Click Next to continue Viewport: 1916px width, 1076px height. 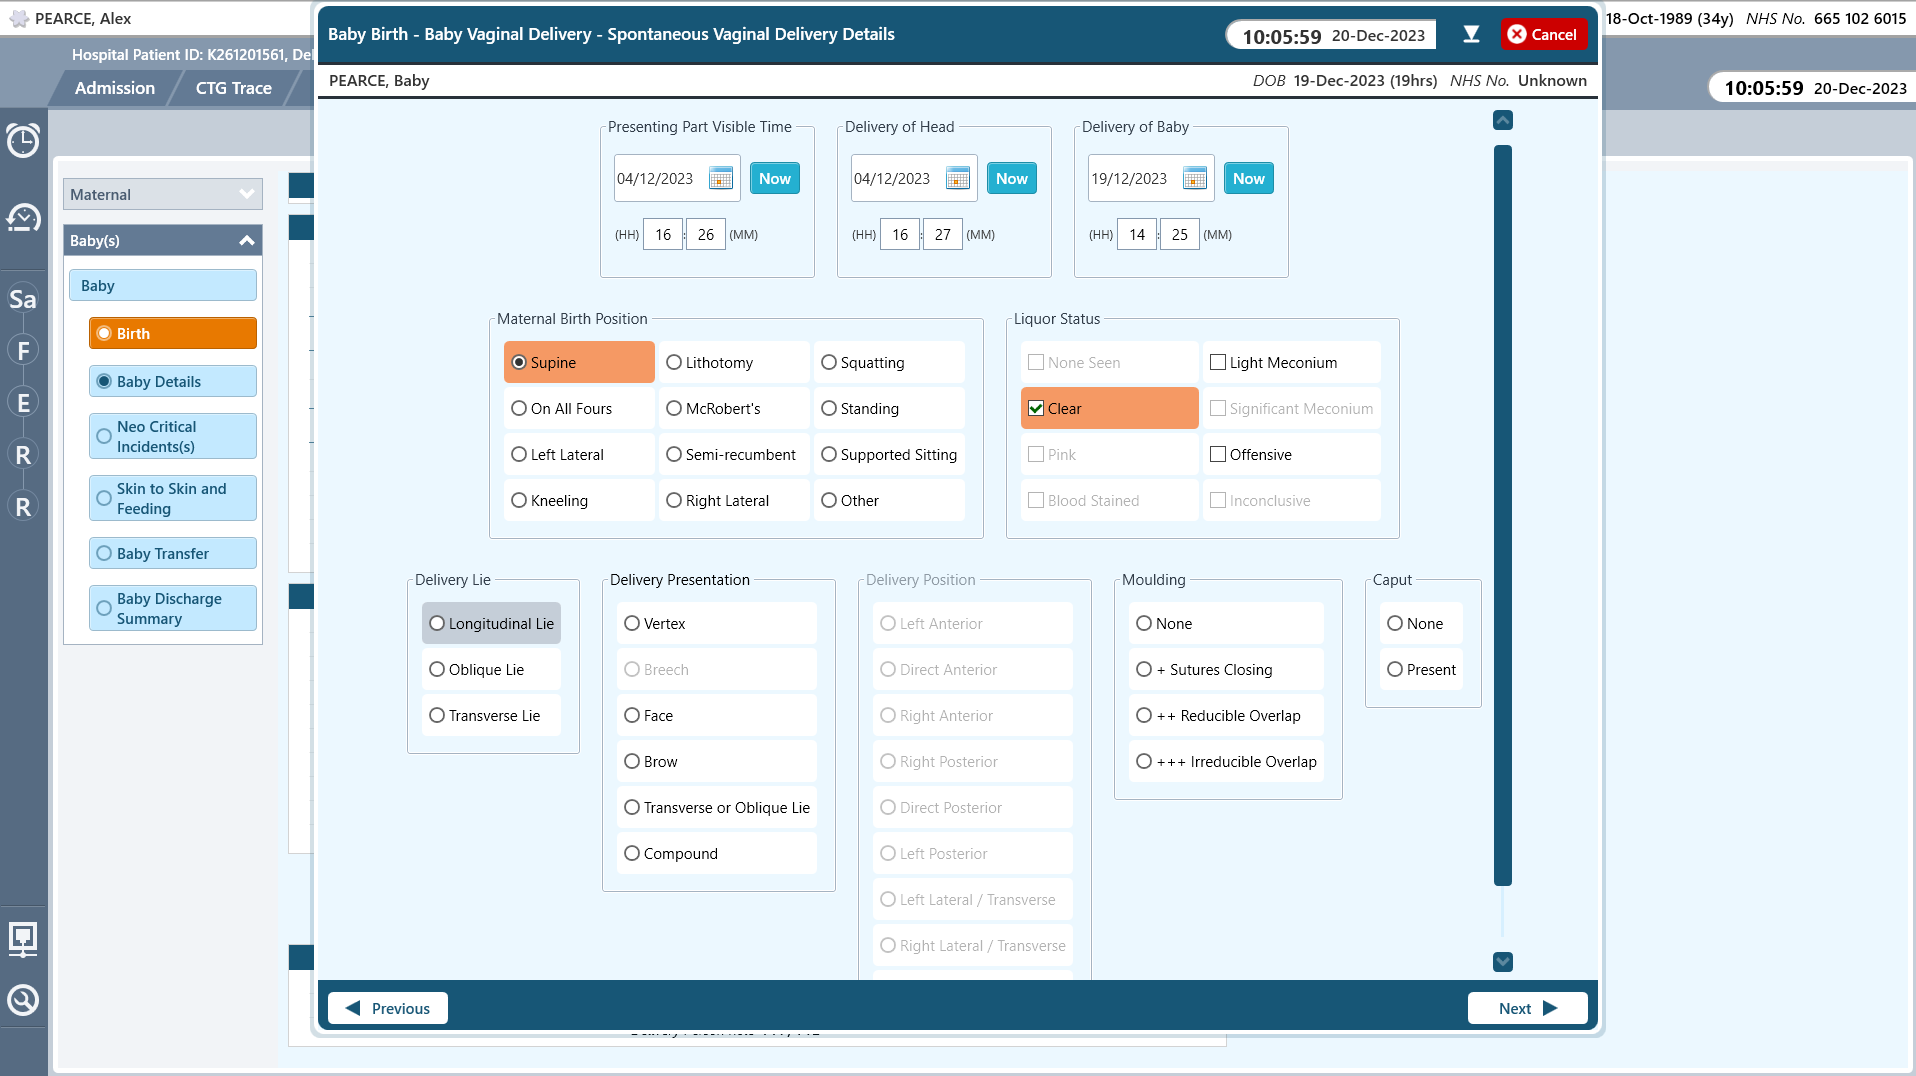(1527, 1008)
